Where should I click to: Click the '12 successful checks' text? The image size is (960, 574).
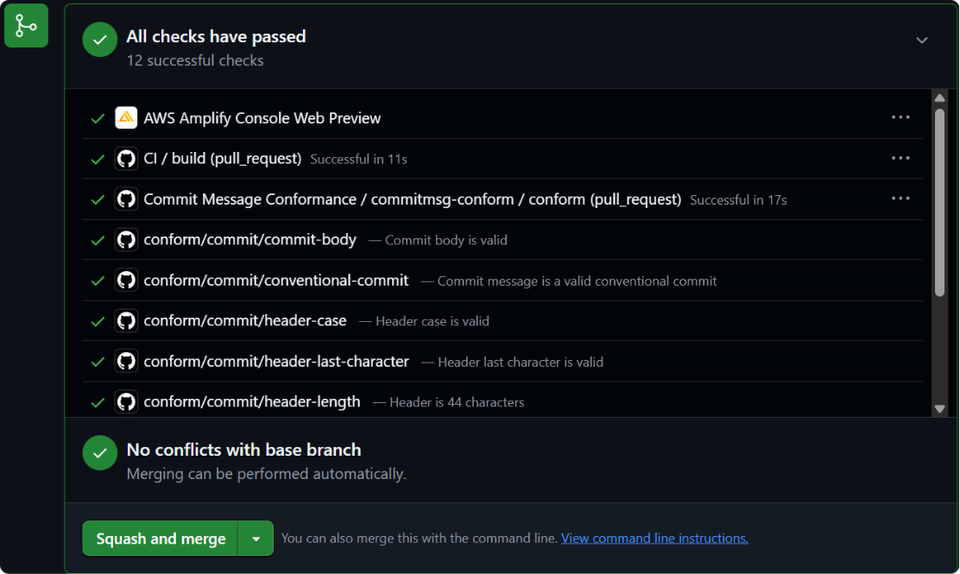195,61
